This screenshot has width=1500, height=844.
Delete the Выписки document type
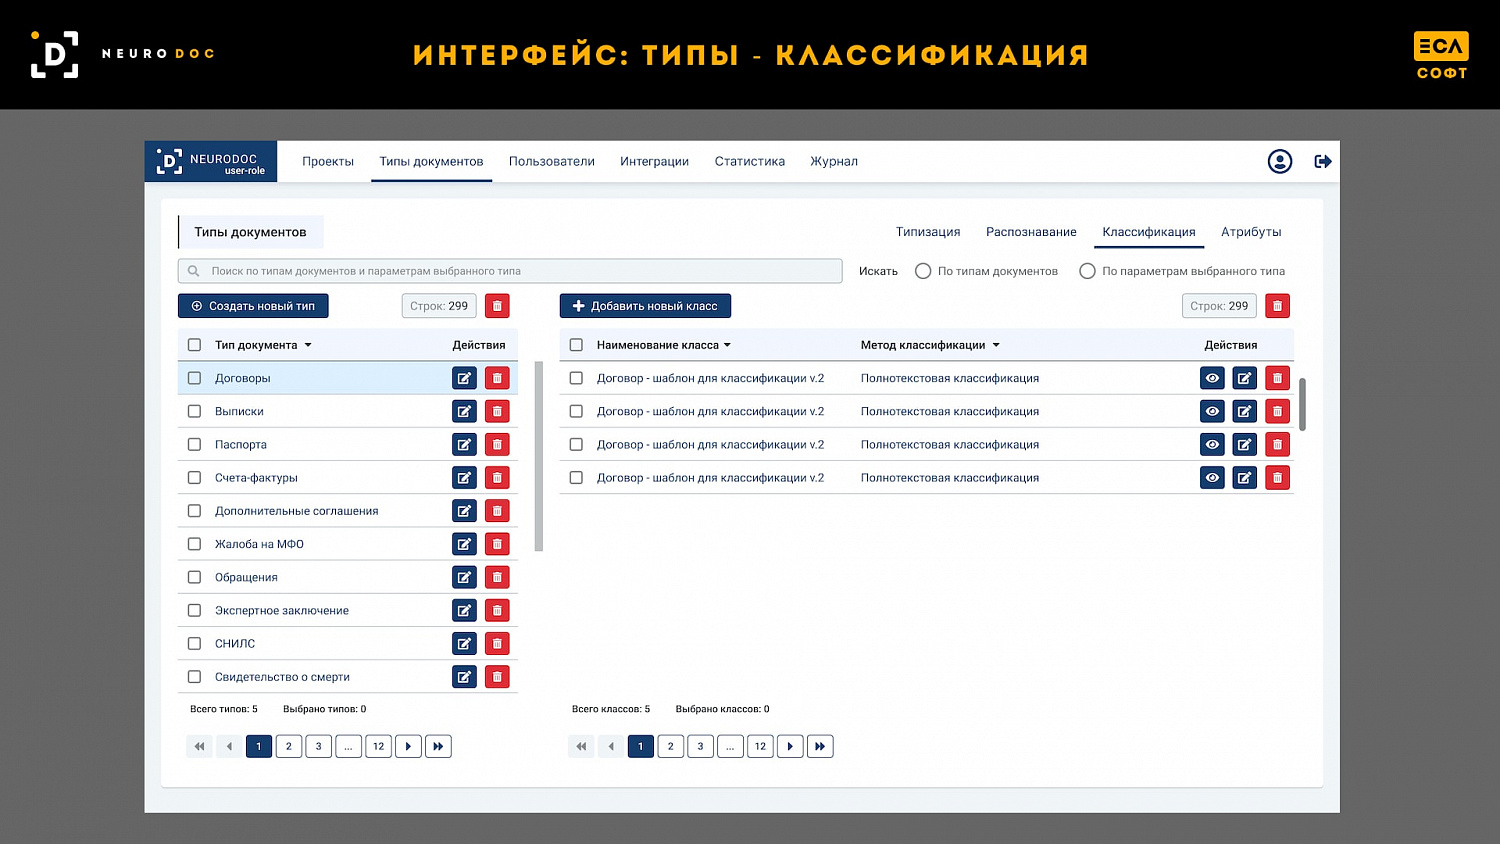[x=497, y=411]
